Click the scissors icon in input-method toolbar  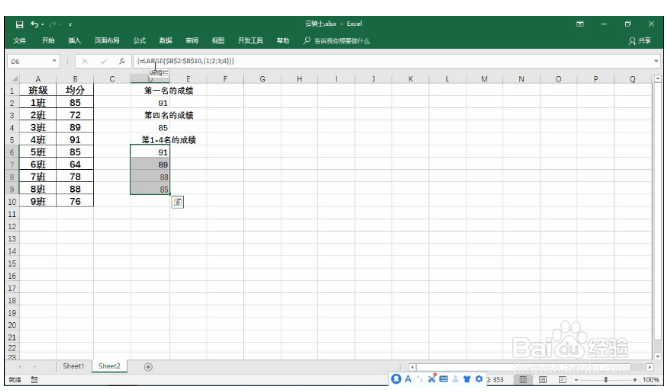pos(432,378)
